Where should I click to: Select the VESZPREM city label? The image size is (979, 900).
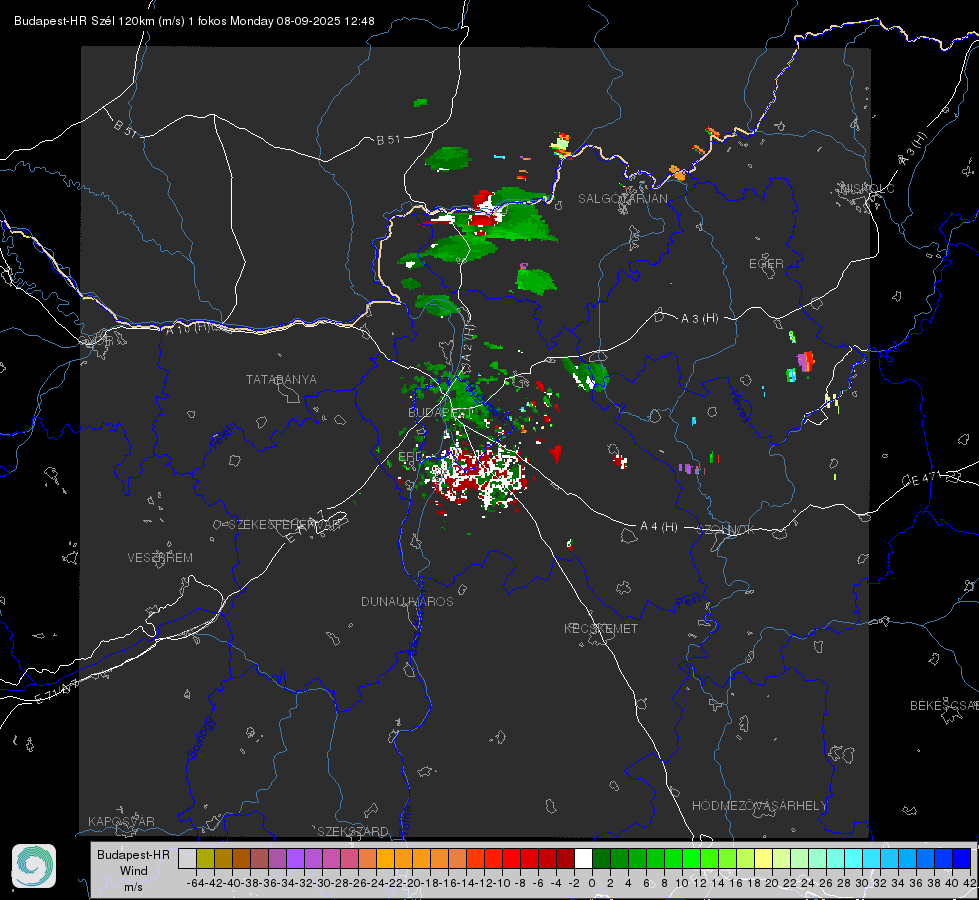[x=160, y=557]
